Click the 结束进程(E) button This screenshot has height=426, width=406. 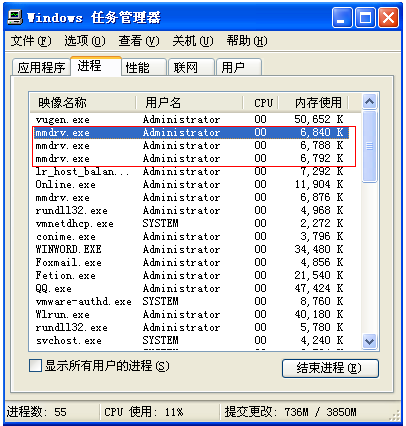(330, 368)
